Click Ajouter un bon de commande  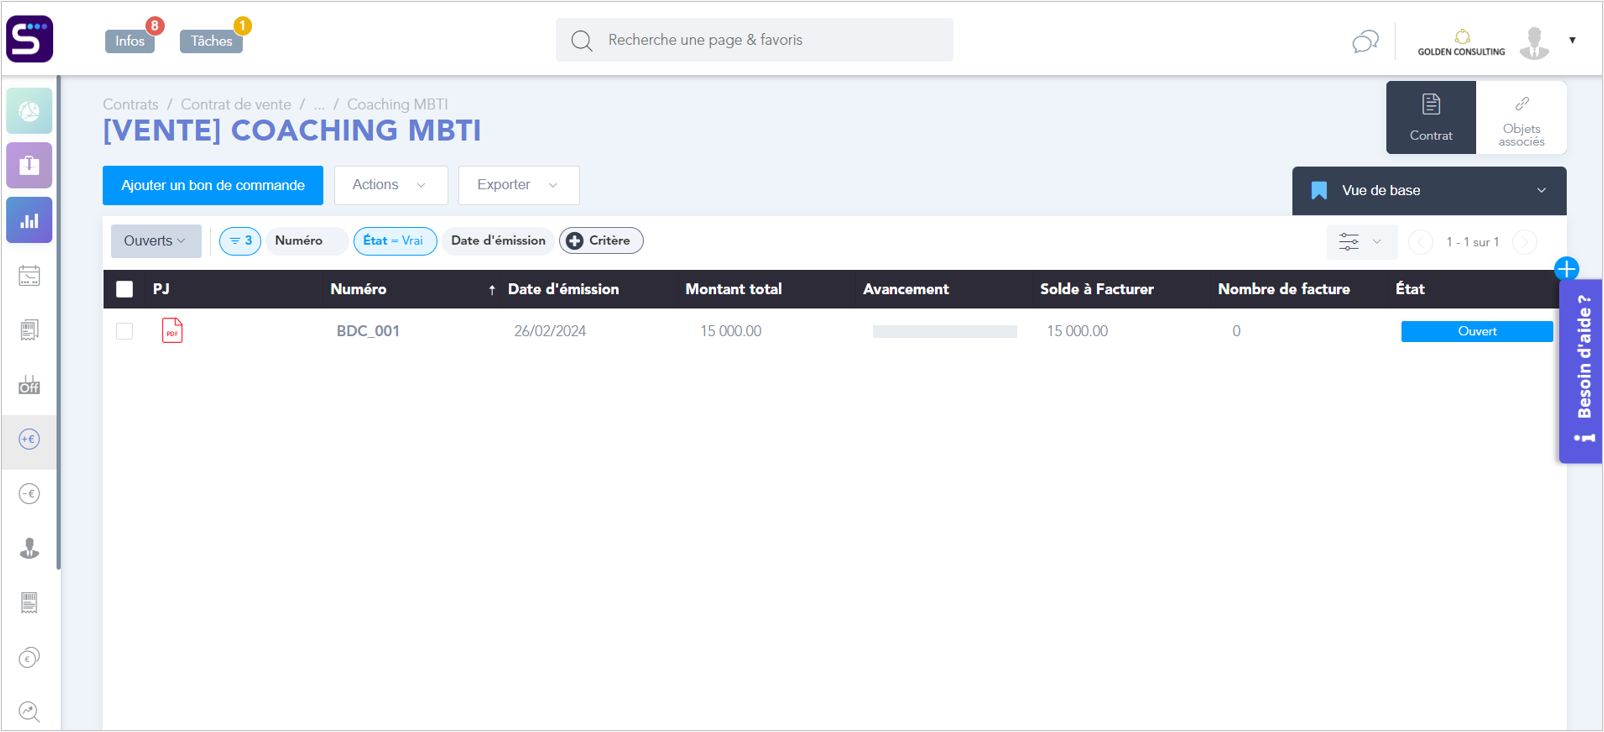coord(213,186)
